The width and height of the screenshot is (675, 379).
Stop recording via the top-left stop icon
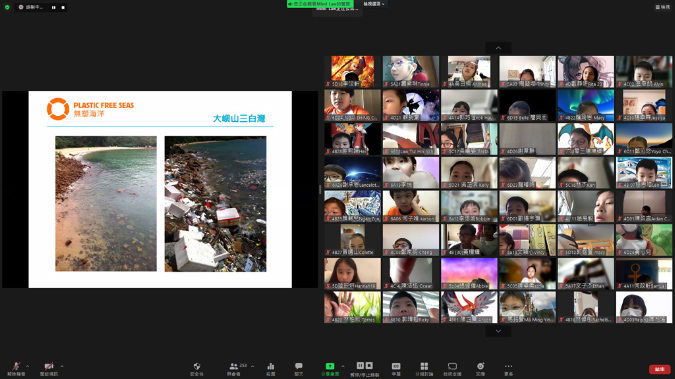pyautogui.click(x=63, y=7)
